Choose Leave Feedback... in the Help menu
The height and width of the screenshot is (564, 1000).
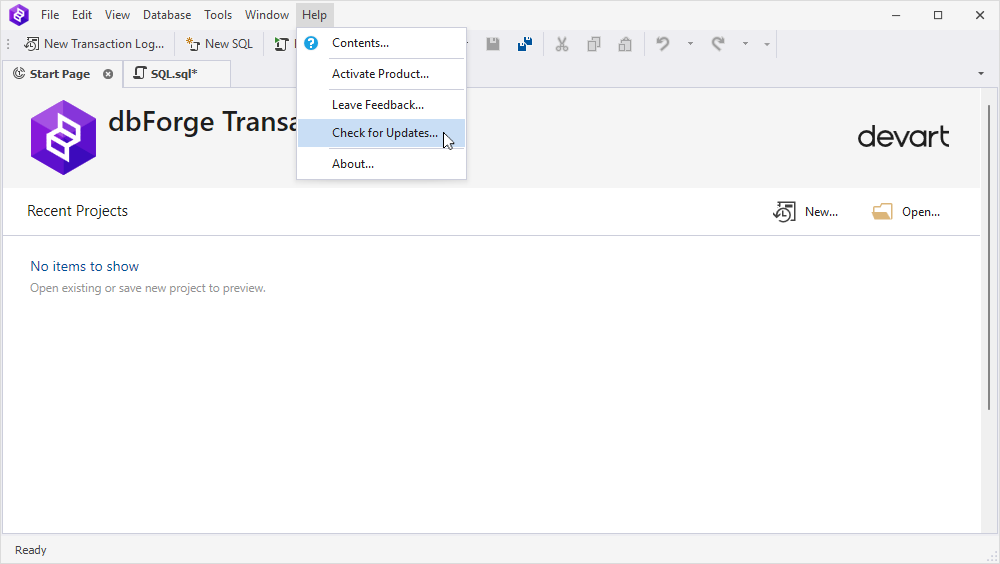click(381, 105)
